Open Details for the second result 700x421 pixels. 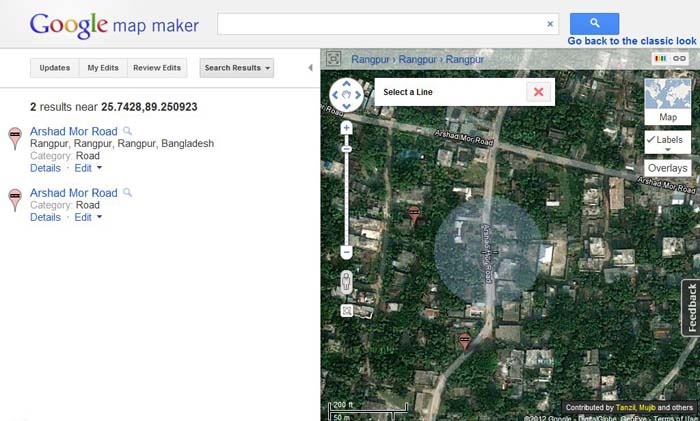(45, 217)
